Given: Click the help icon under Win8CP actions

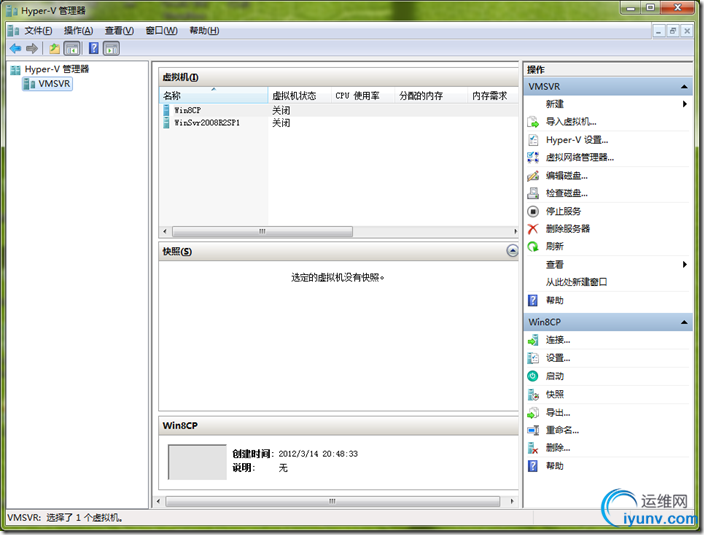Looking at the screenshot, I should [x=533, y=466].
